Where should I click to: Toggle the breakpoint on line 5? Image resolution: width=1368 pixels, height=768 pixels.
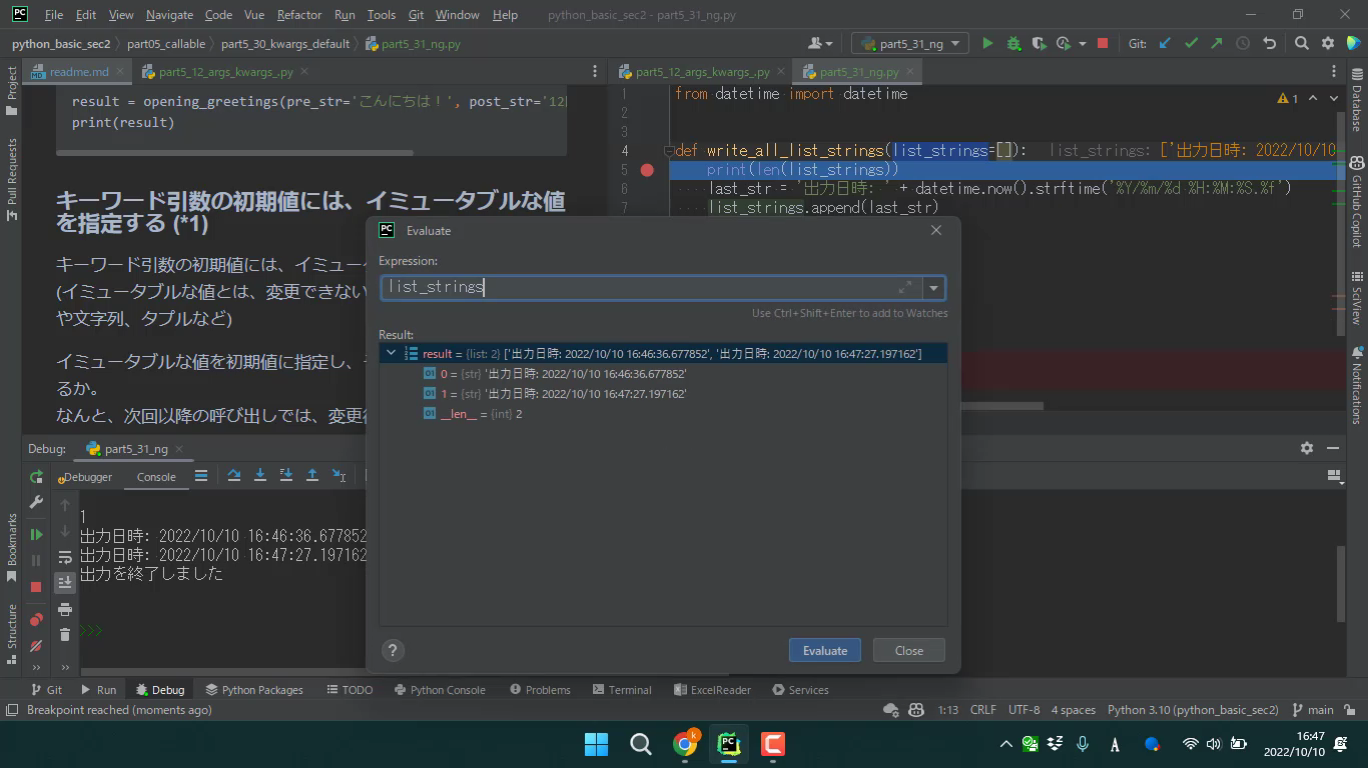[647, 170]
